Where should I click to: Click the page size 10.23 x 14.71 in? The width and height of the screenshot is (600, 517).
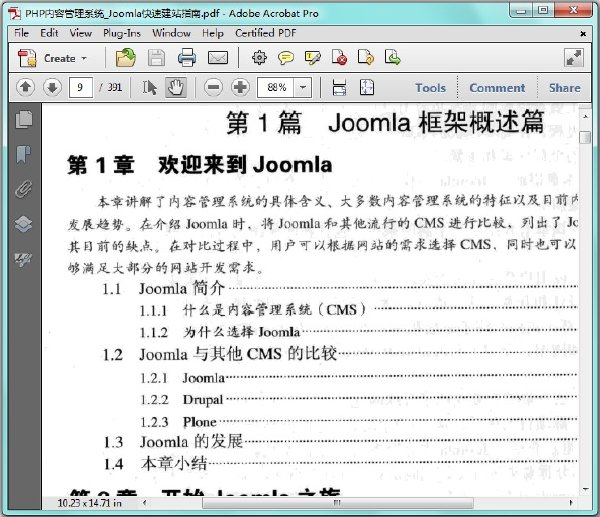[x=90, y=502]
